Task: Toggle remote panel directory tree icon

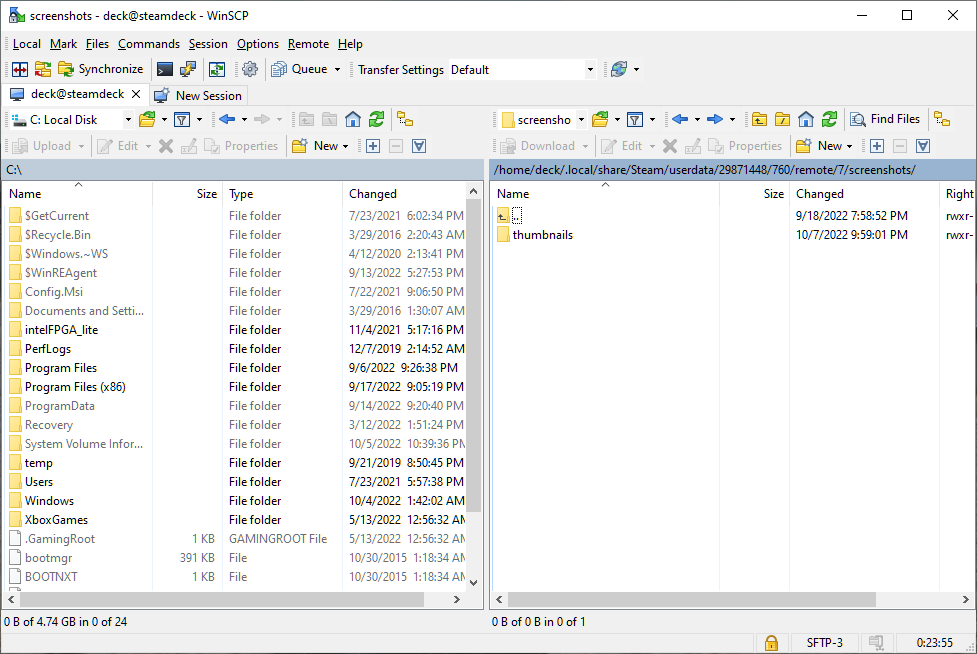Action: click(x=942, y=120)
